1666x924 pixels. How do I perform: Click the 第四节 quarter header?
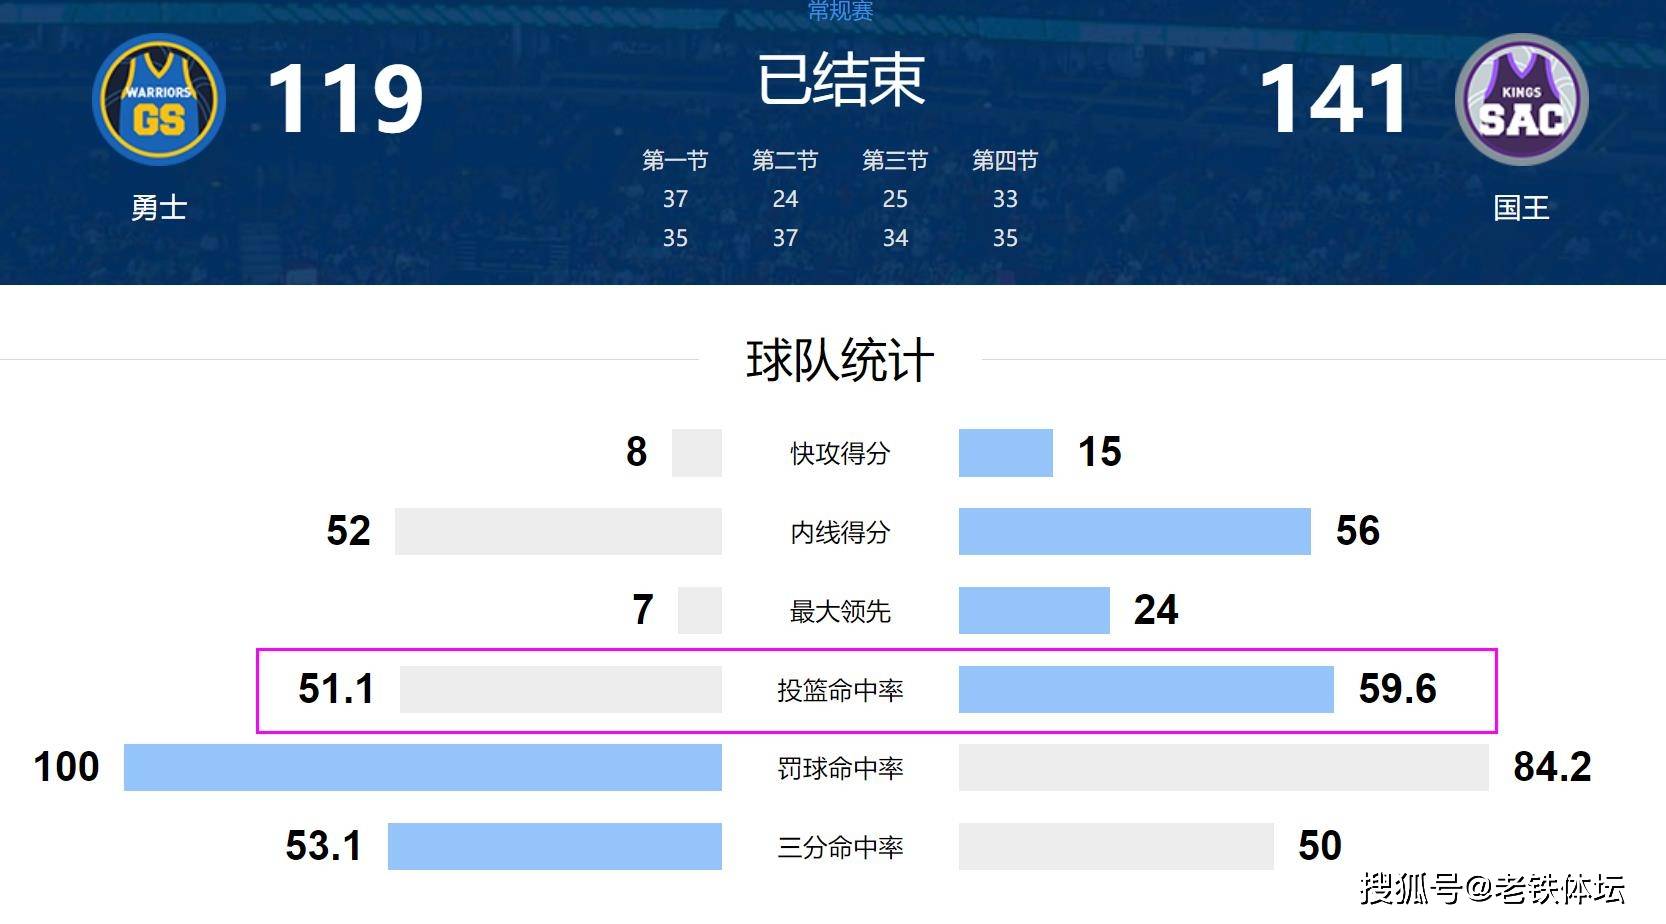(x=1005, y=160)
